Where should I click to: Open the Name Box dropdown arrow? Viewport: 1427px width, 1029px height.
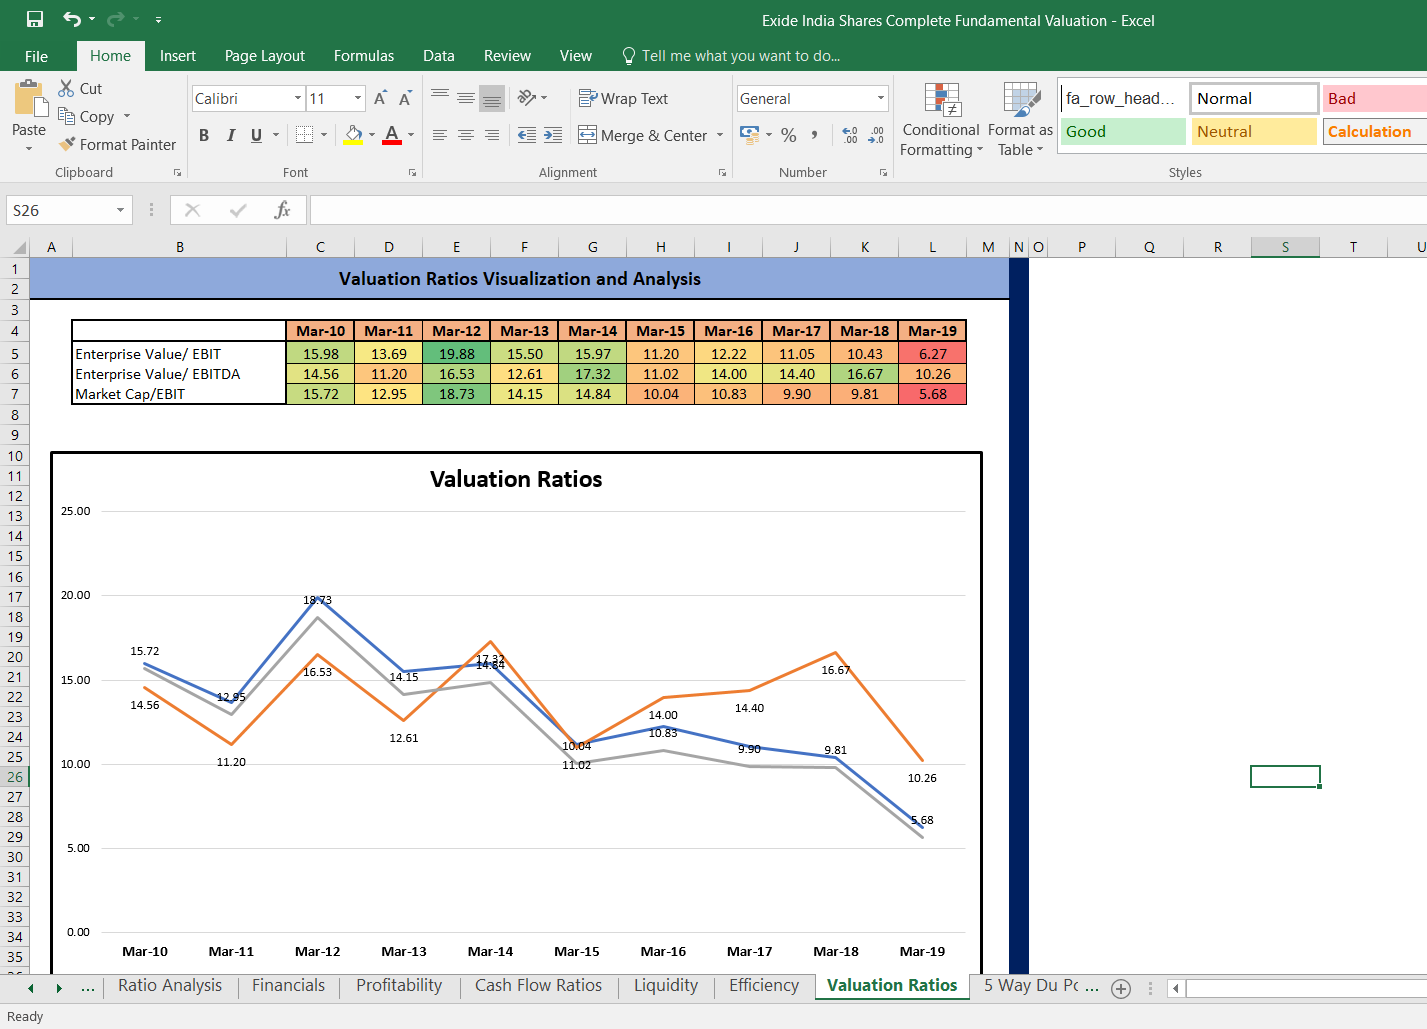[x=120, y=210]
